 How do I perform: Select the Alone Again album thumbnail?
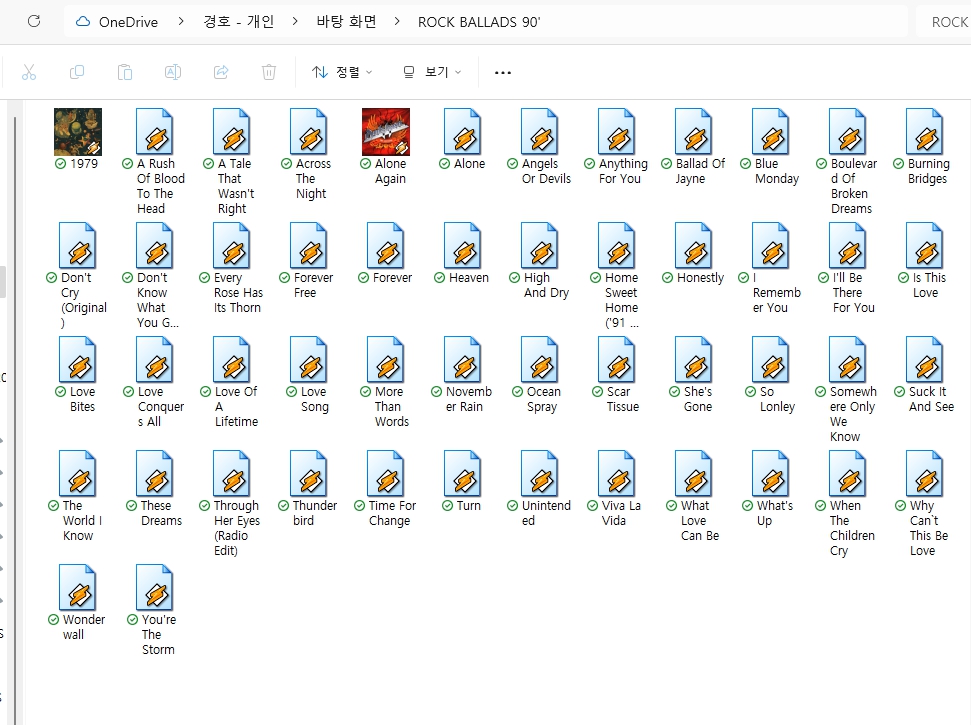tap(386, 132)
